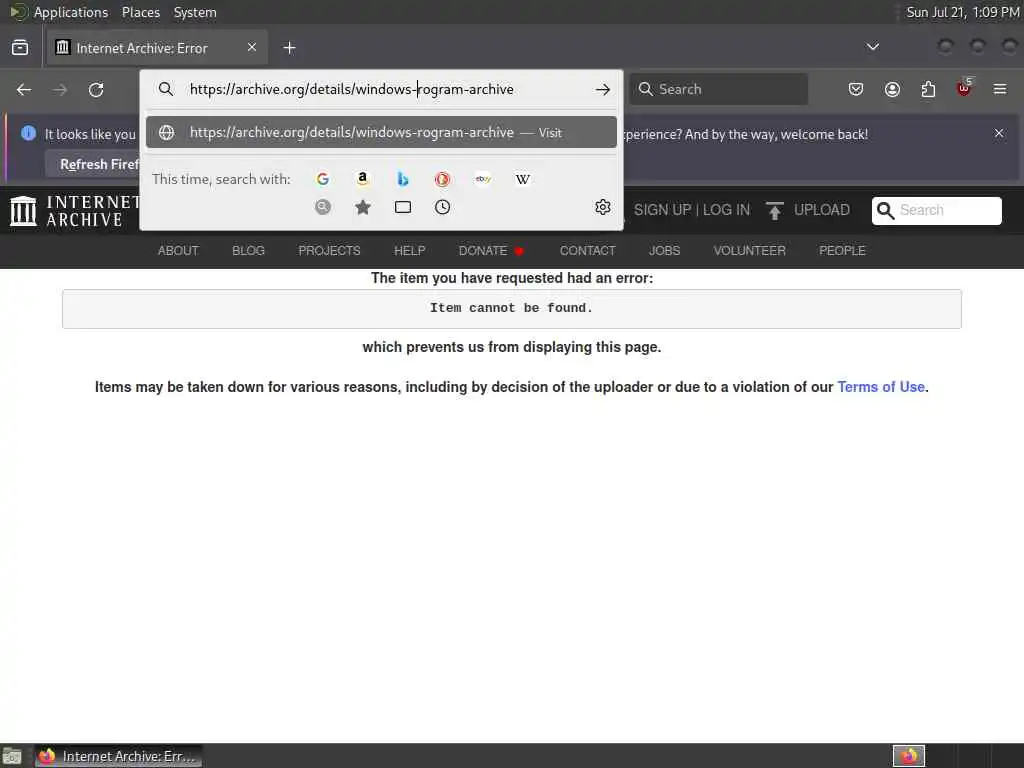
Task: Open a new tab with plus icon
Action: [289, 48]
